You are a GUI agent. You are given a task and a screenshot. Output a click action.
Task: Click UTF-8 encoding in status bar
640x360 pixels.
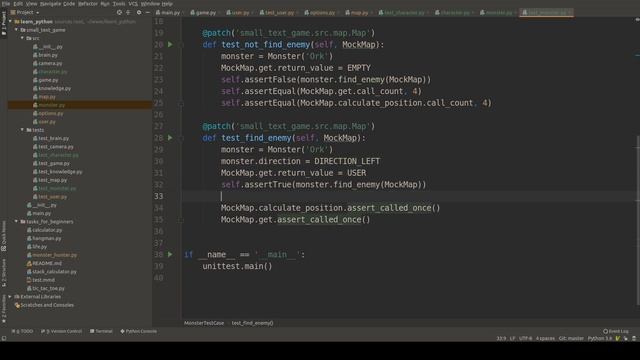525,338
